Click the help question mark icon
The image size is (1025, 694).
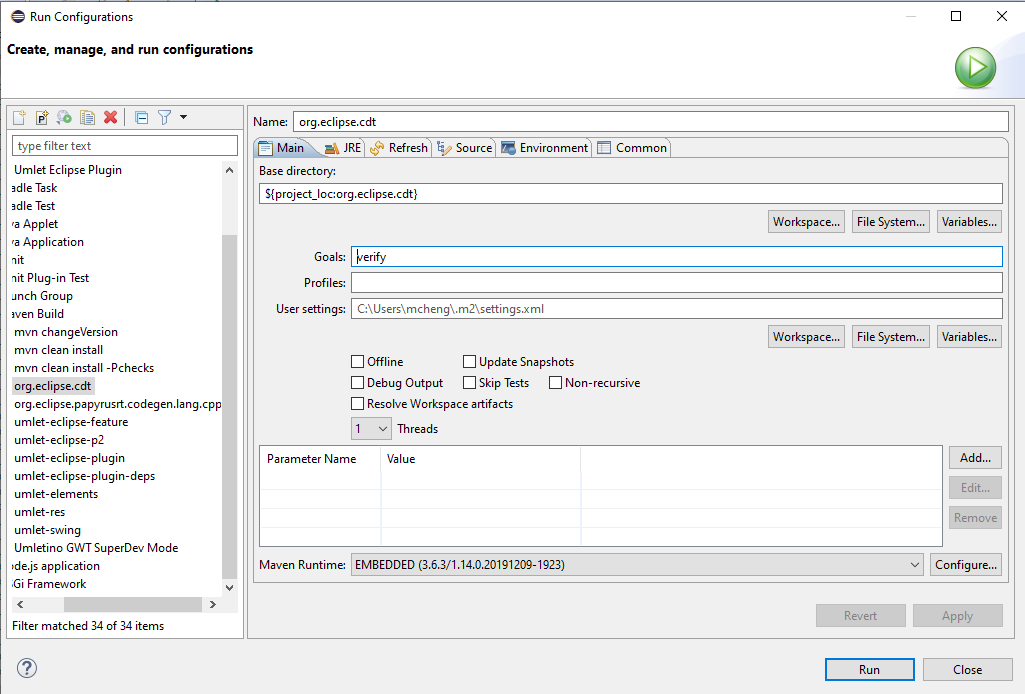[x=27, y=668]
